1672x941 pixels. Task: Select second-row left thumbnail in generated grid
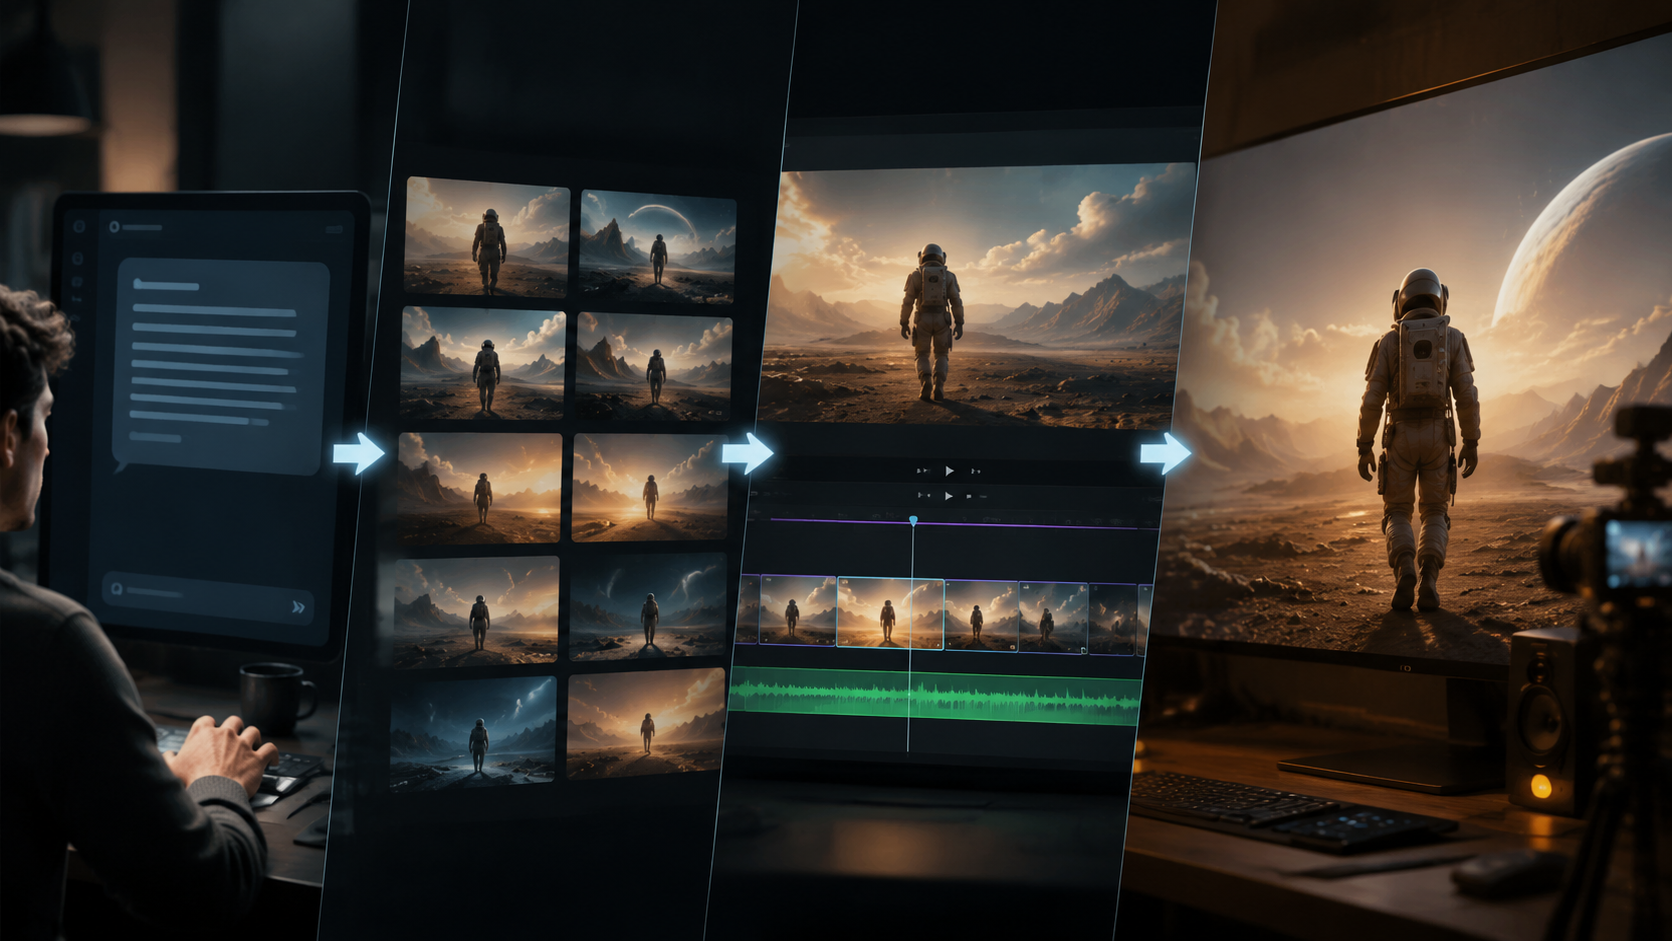click(x=483, y=364)
